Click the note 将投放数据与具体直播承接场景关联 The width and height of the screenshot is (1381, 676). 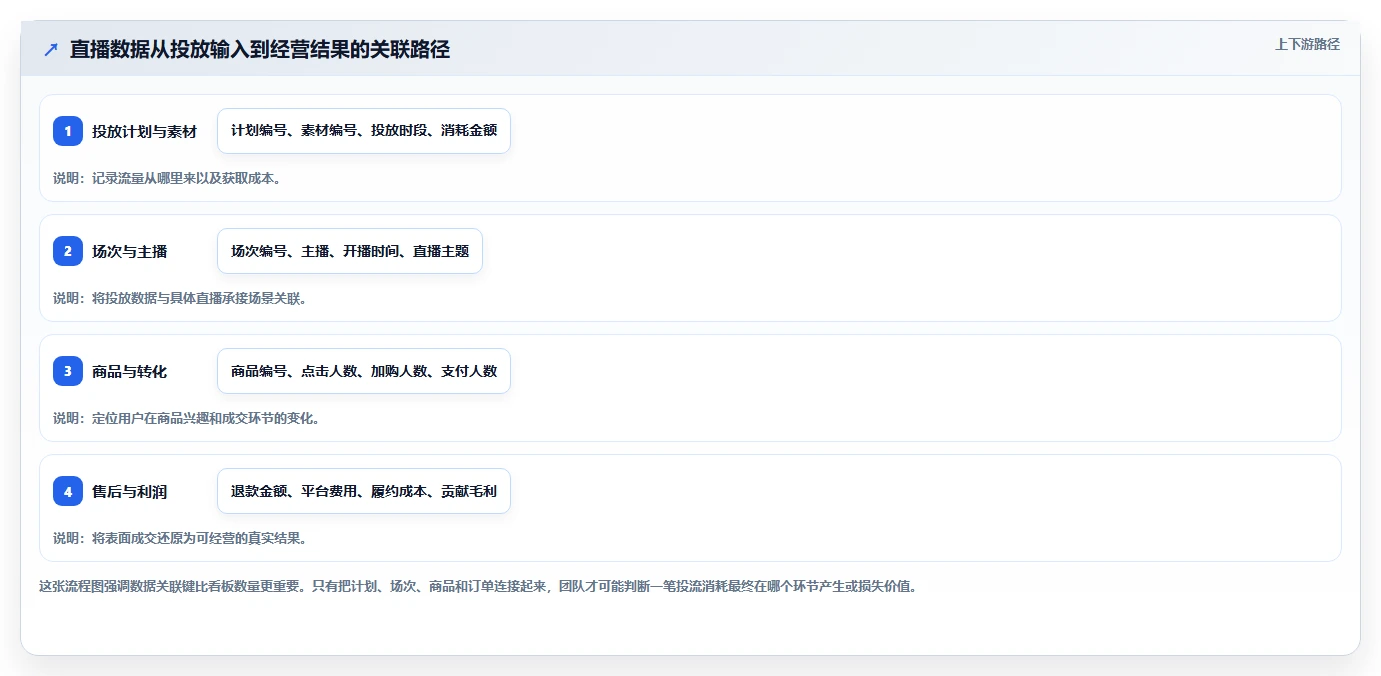180,298
